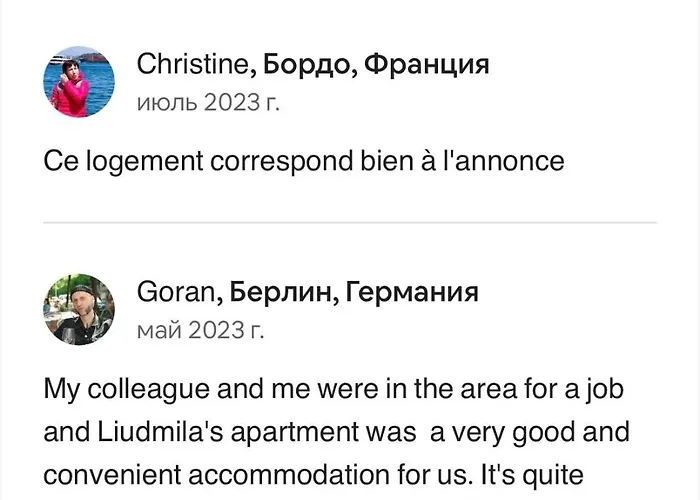
Task: Click reviewer name Goran
Action: pos(176,292)
